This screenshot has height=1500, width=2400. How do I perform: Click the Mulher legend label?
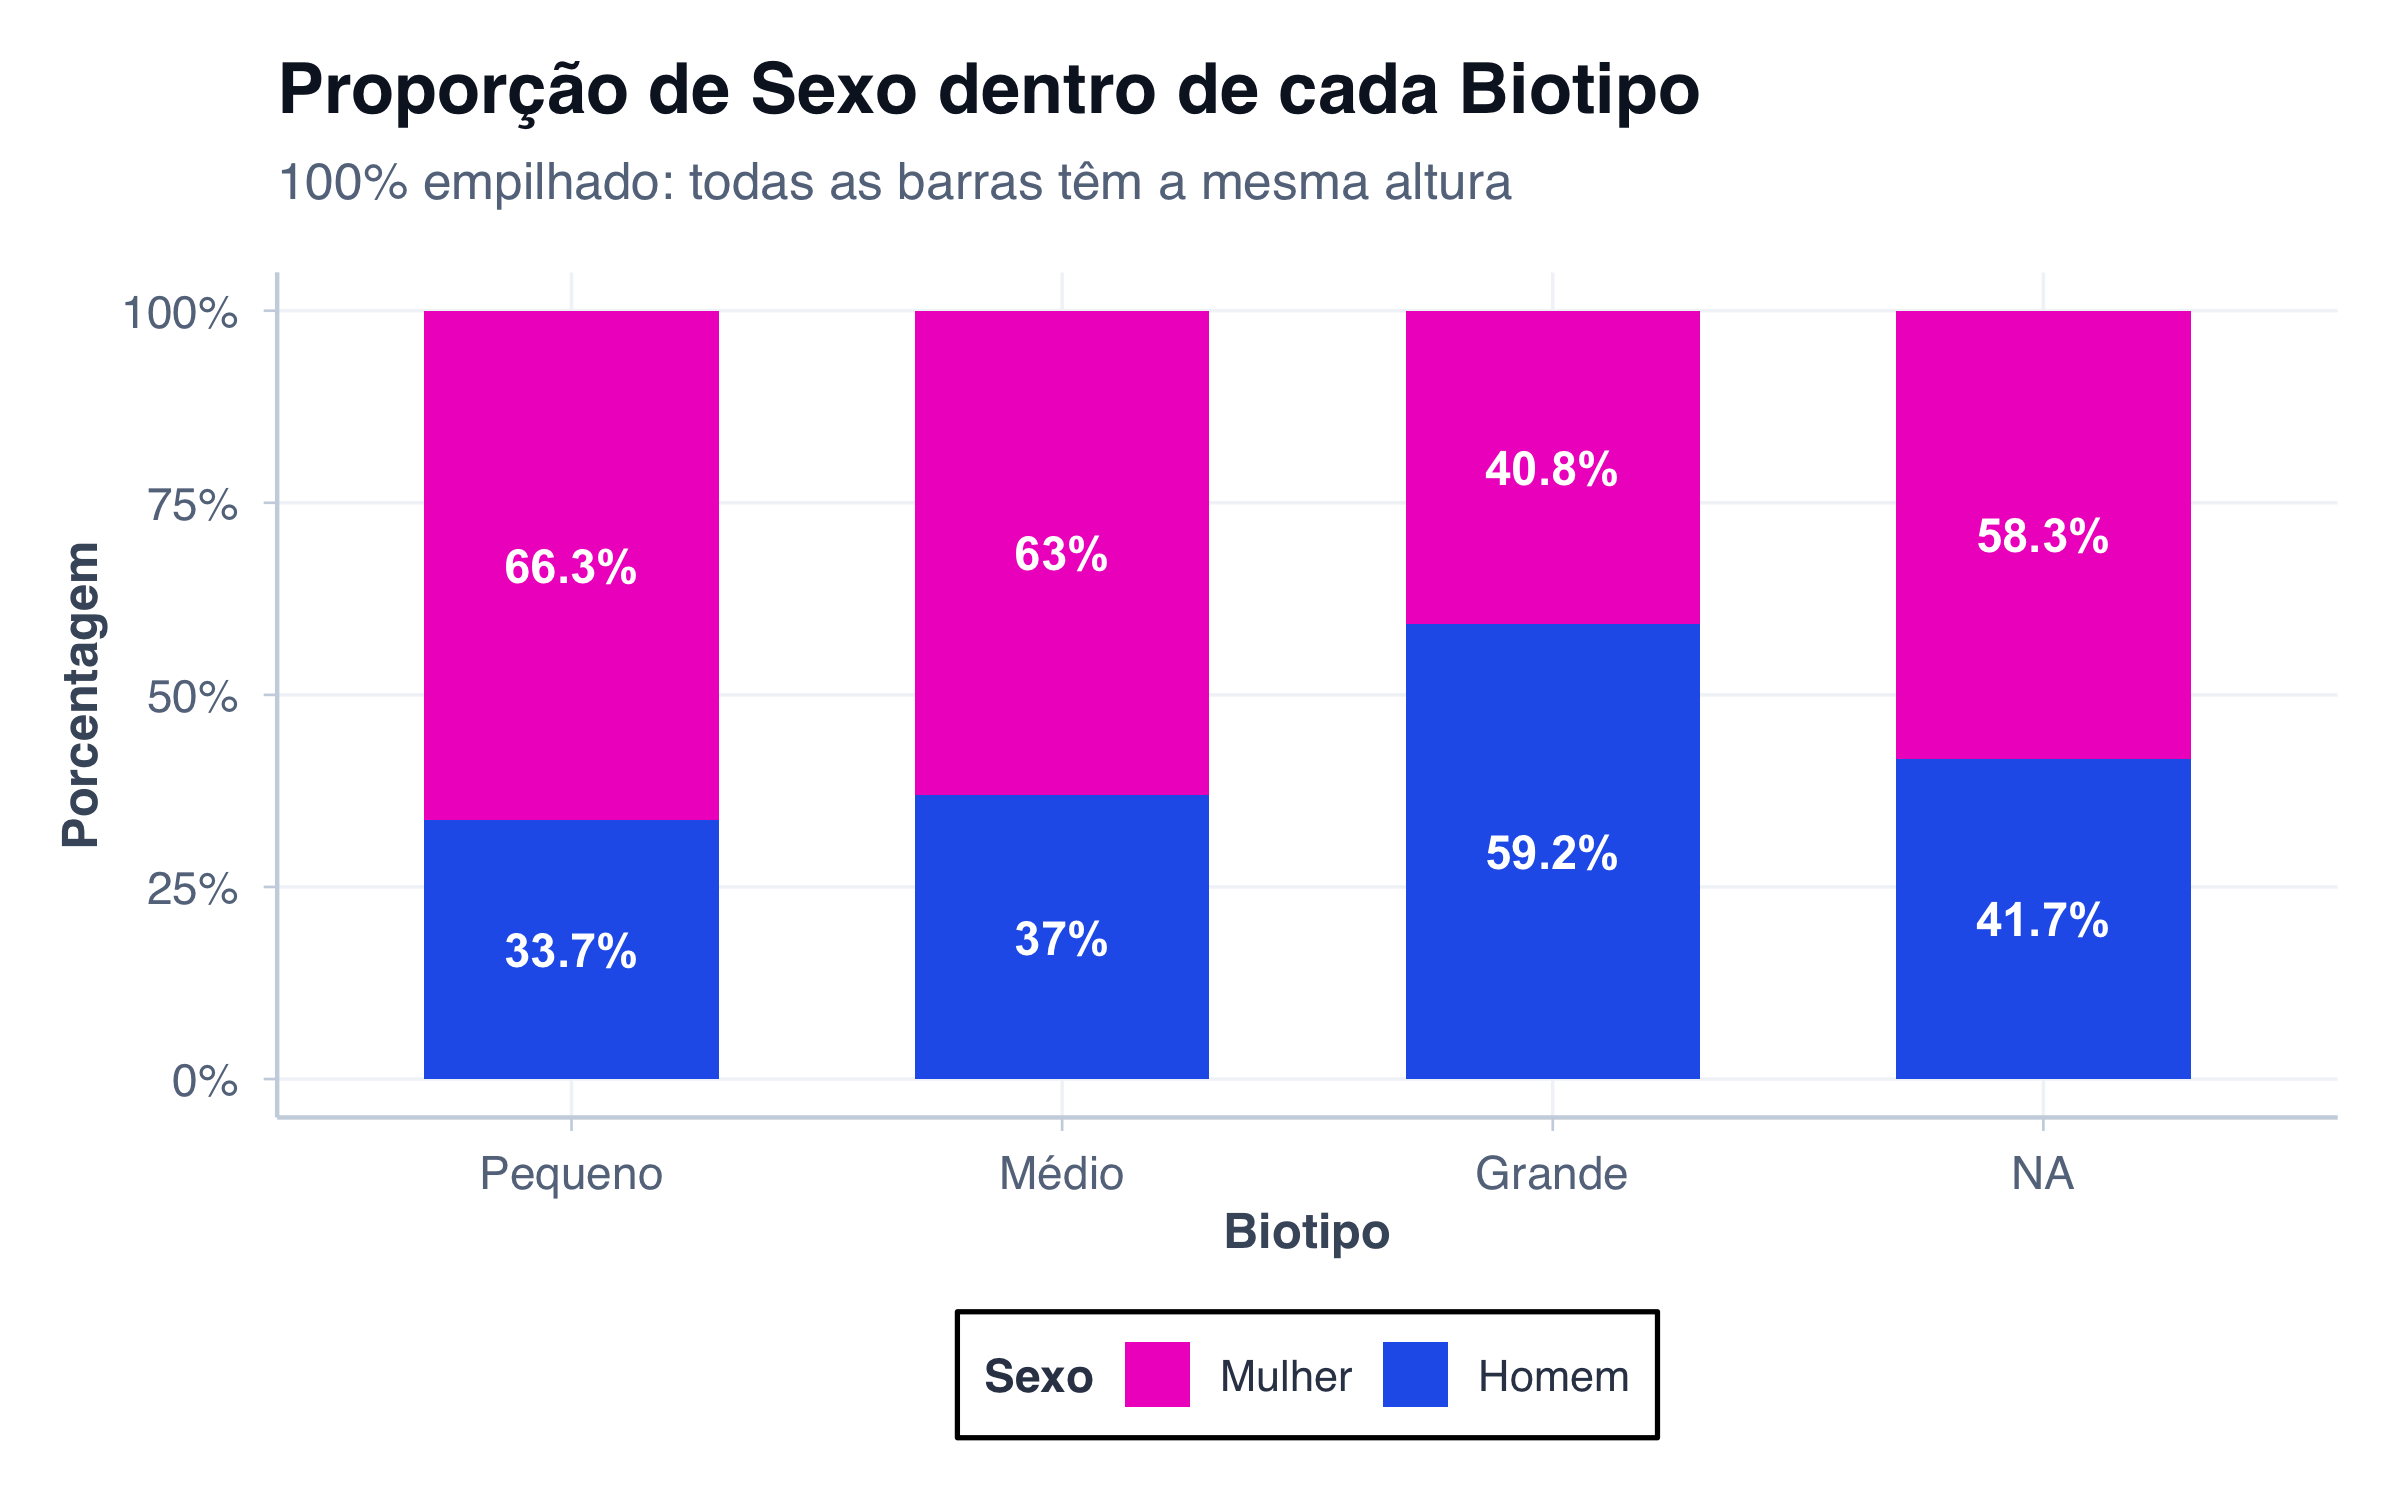[1285, 1377]
